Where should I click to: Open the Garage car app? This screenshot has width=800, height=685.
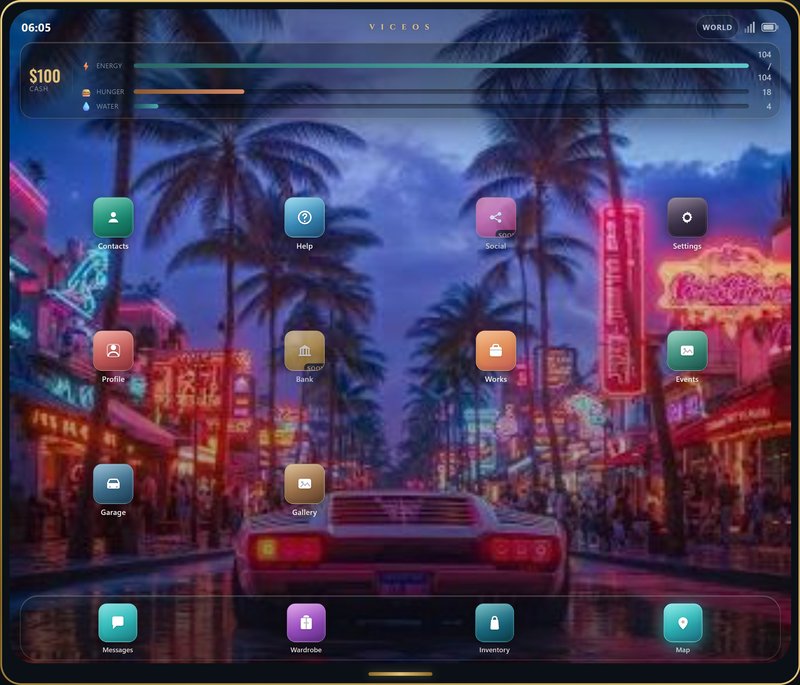coord(113,484)
